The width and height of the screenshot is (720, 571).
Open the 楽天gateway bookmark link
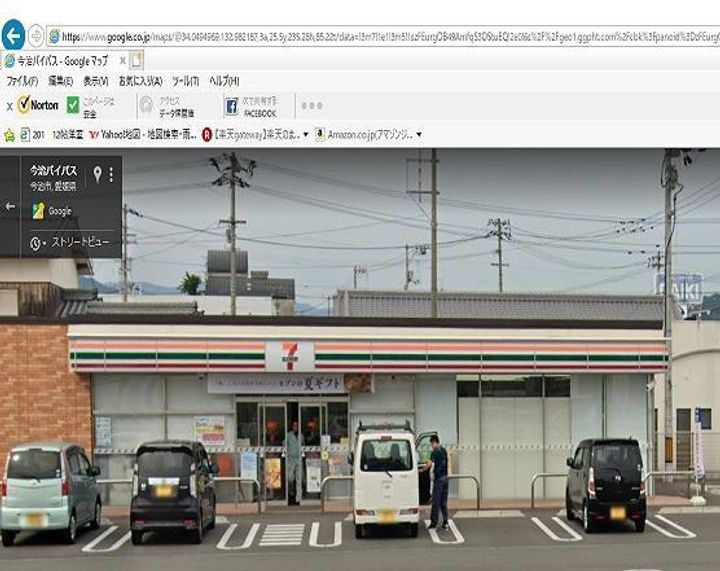(253, 134)
